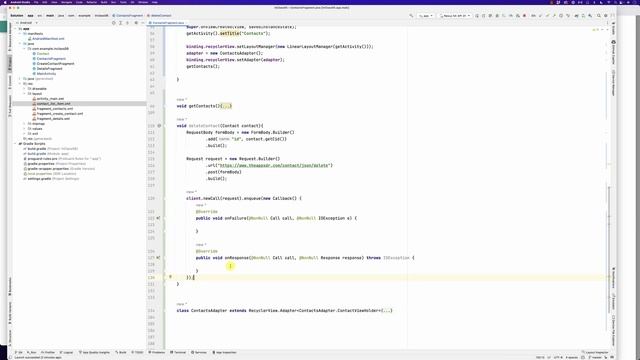
Task: Hide the Project tool window
Action: [x=142, y=23]
